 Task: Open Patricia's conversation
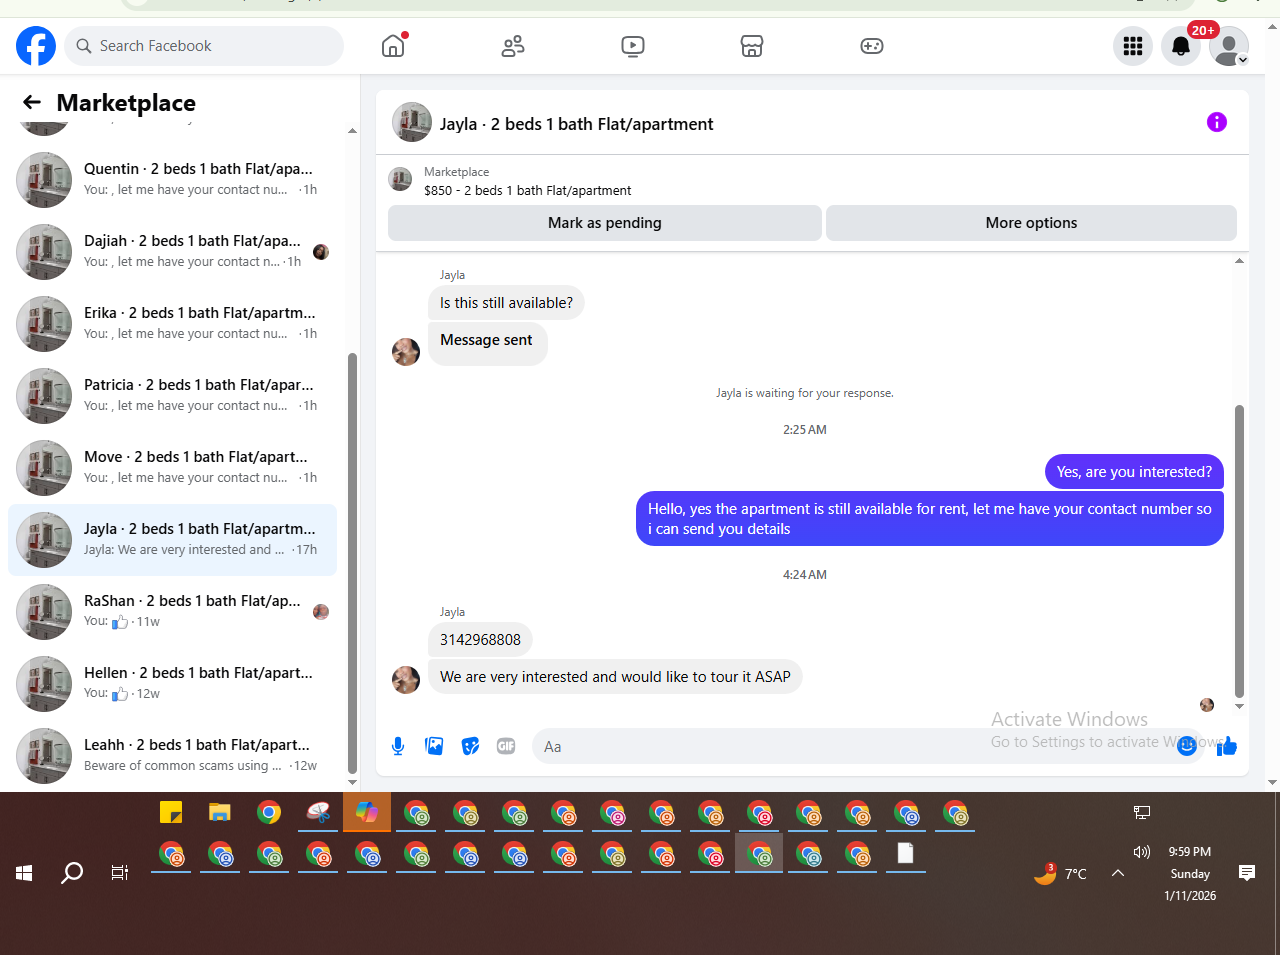(172, 396)
